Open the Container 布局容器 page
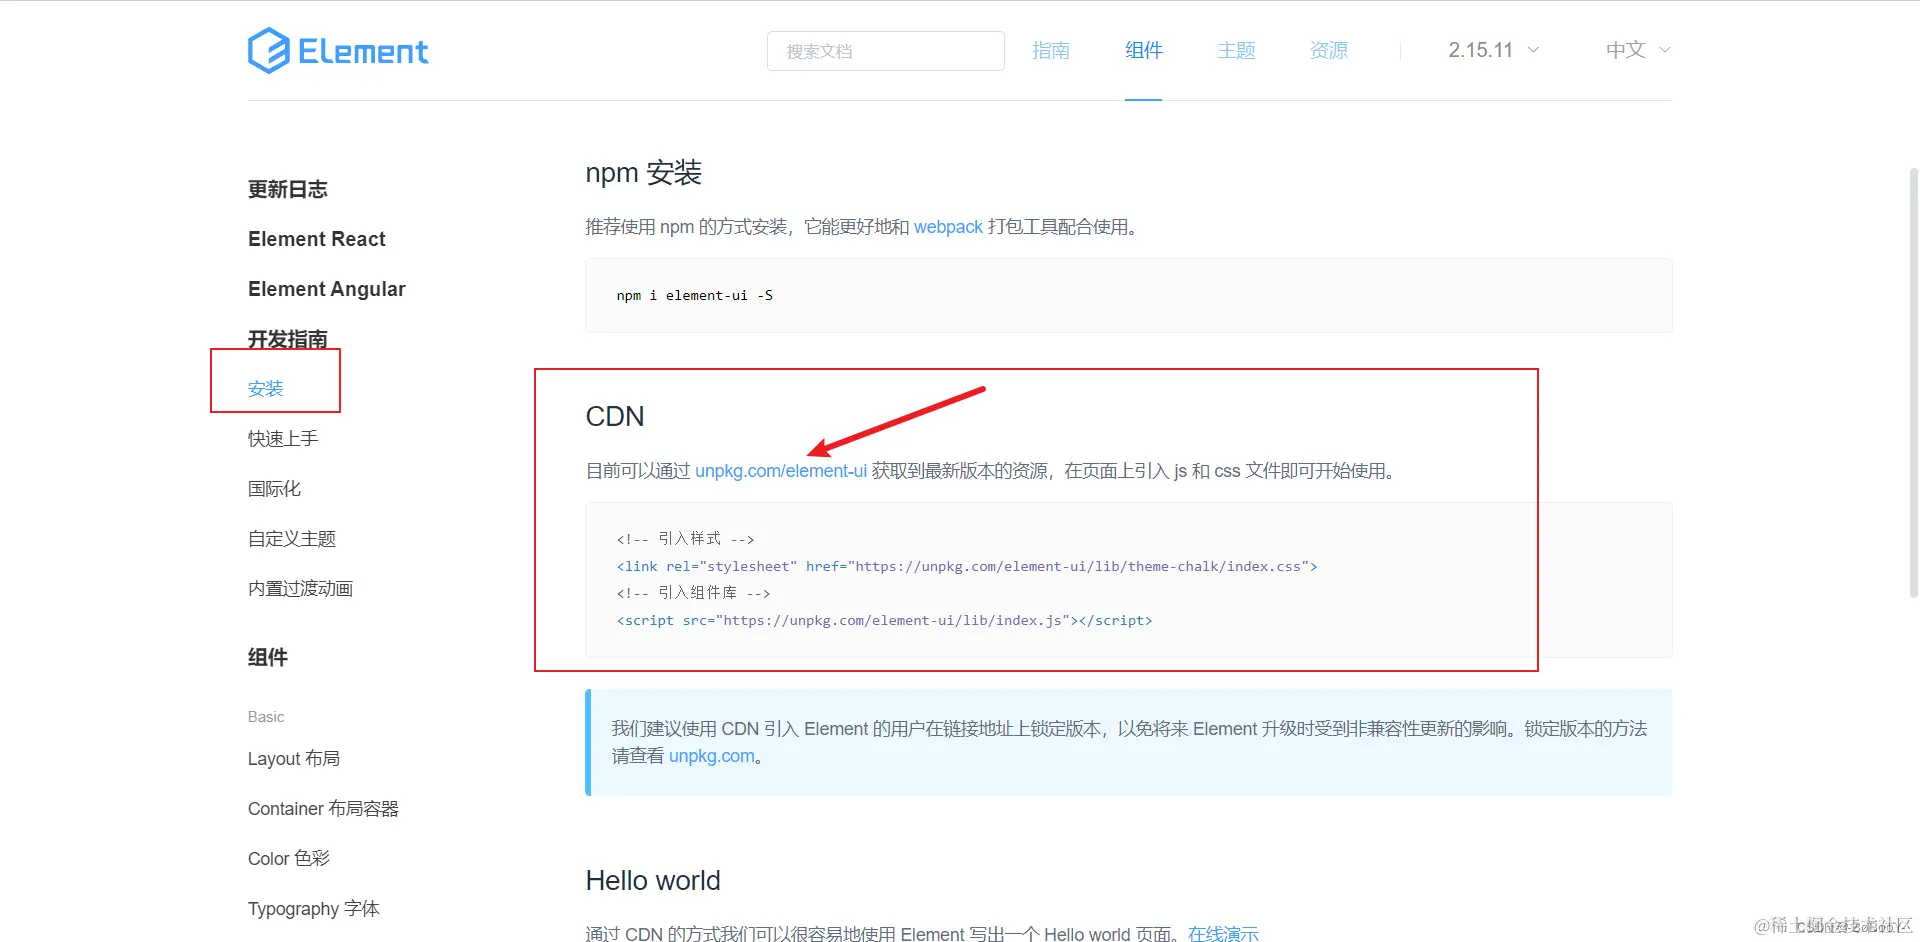Screen dimensions: 1920x942 pos(322,808)
